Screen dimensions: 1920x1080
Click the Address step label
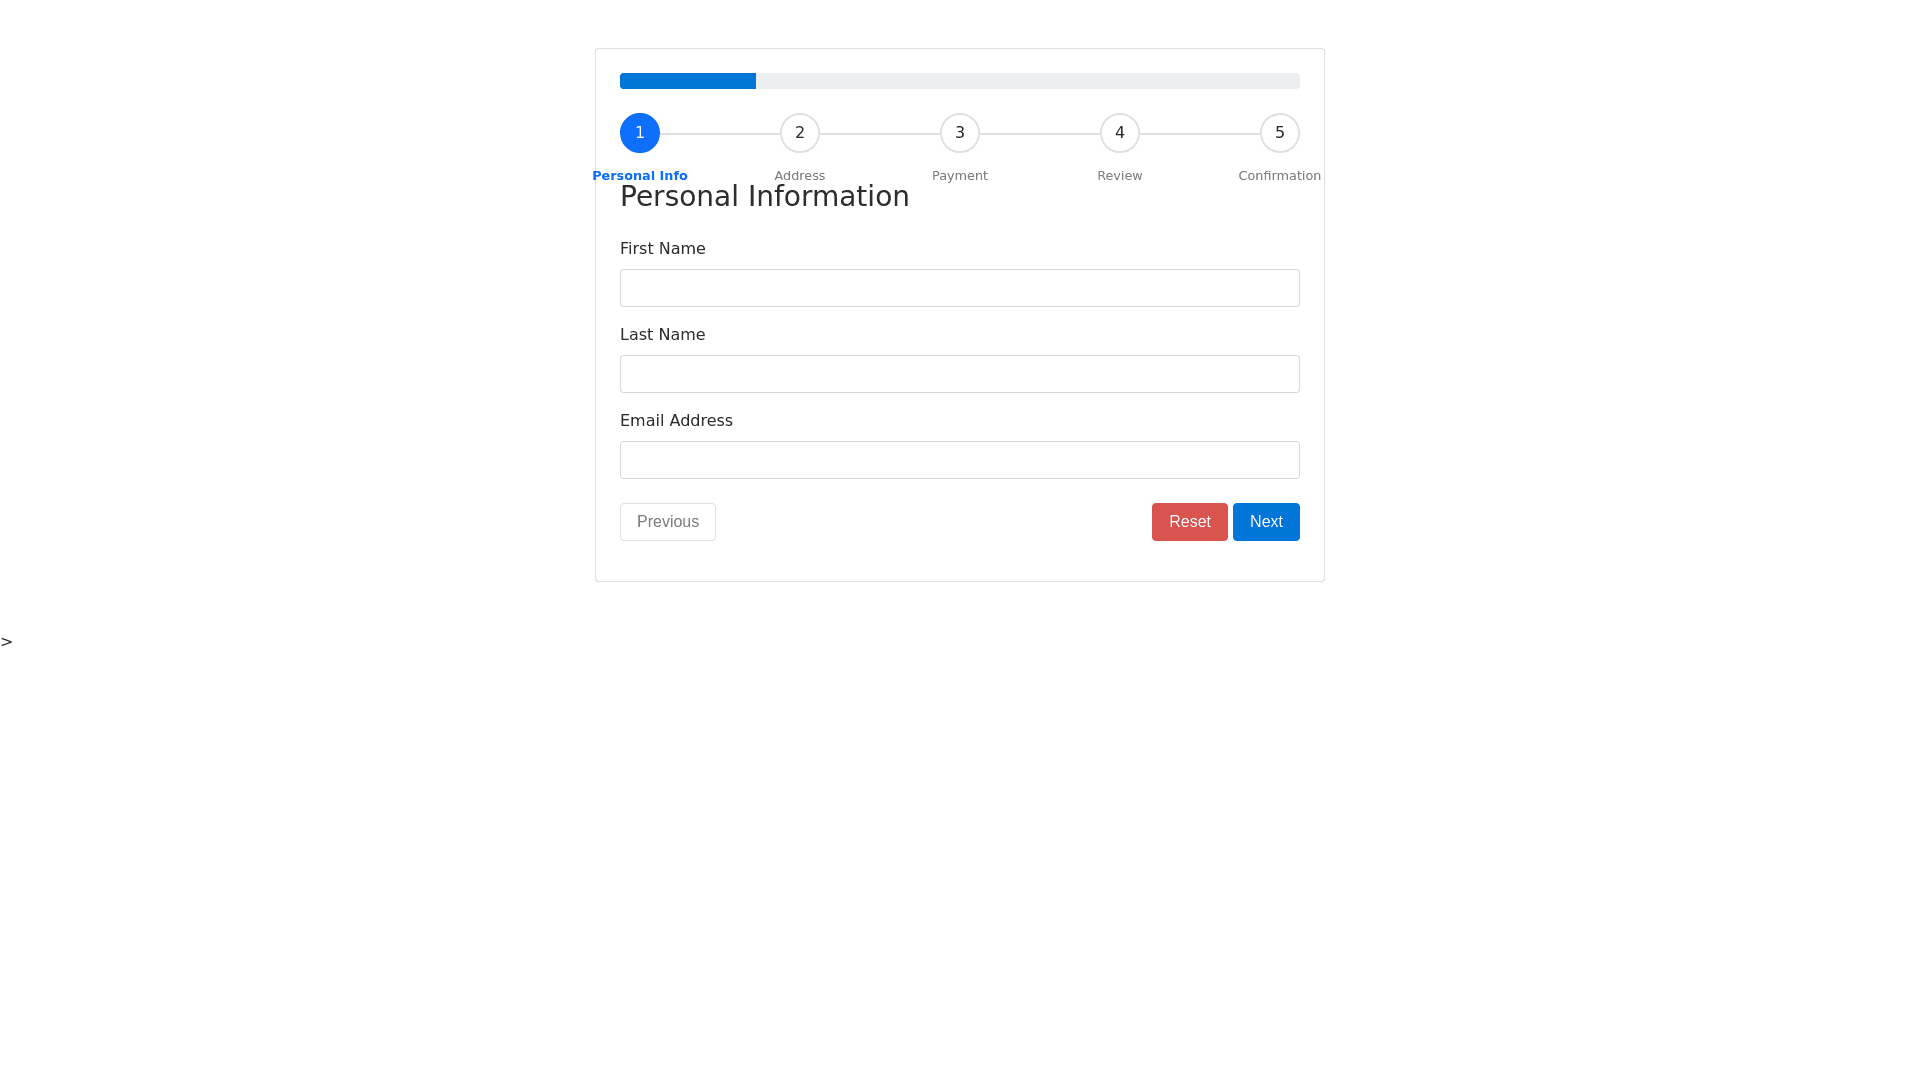tap(800, 175)
